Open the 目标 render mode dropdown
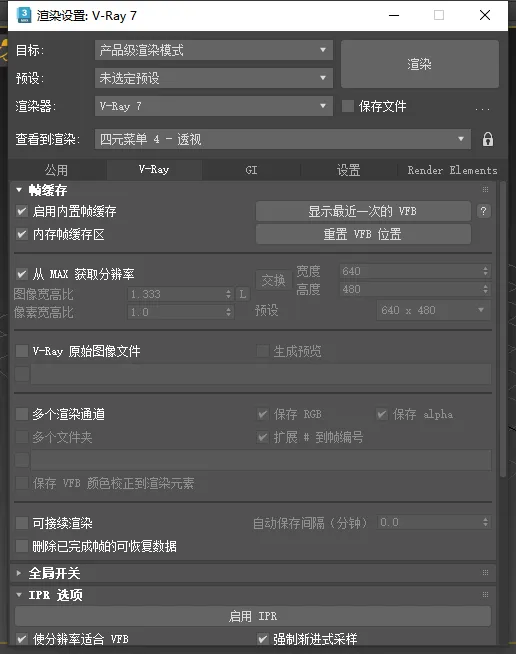516x654 pixels. point(214,50)
